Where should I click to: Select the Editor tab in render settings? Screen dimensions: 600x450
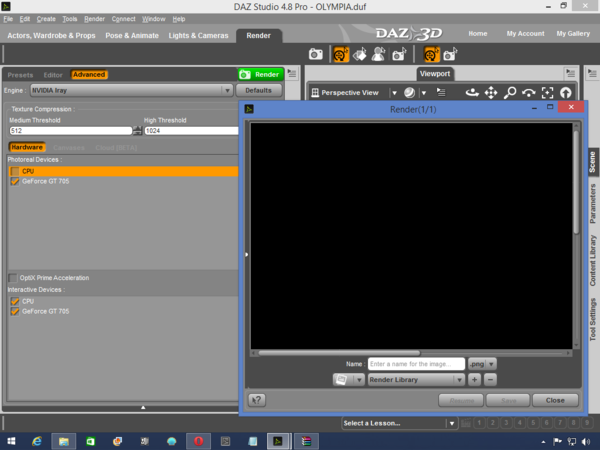[x=53, y=75]
